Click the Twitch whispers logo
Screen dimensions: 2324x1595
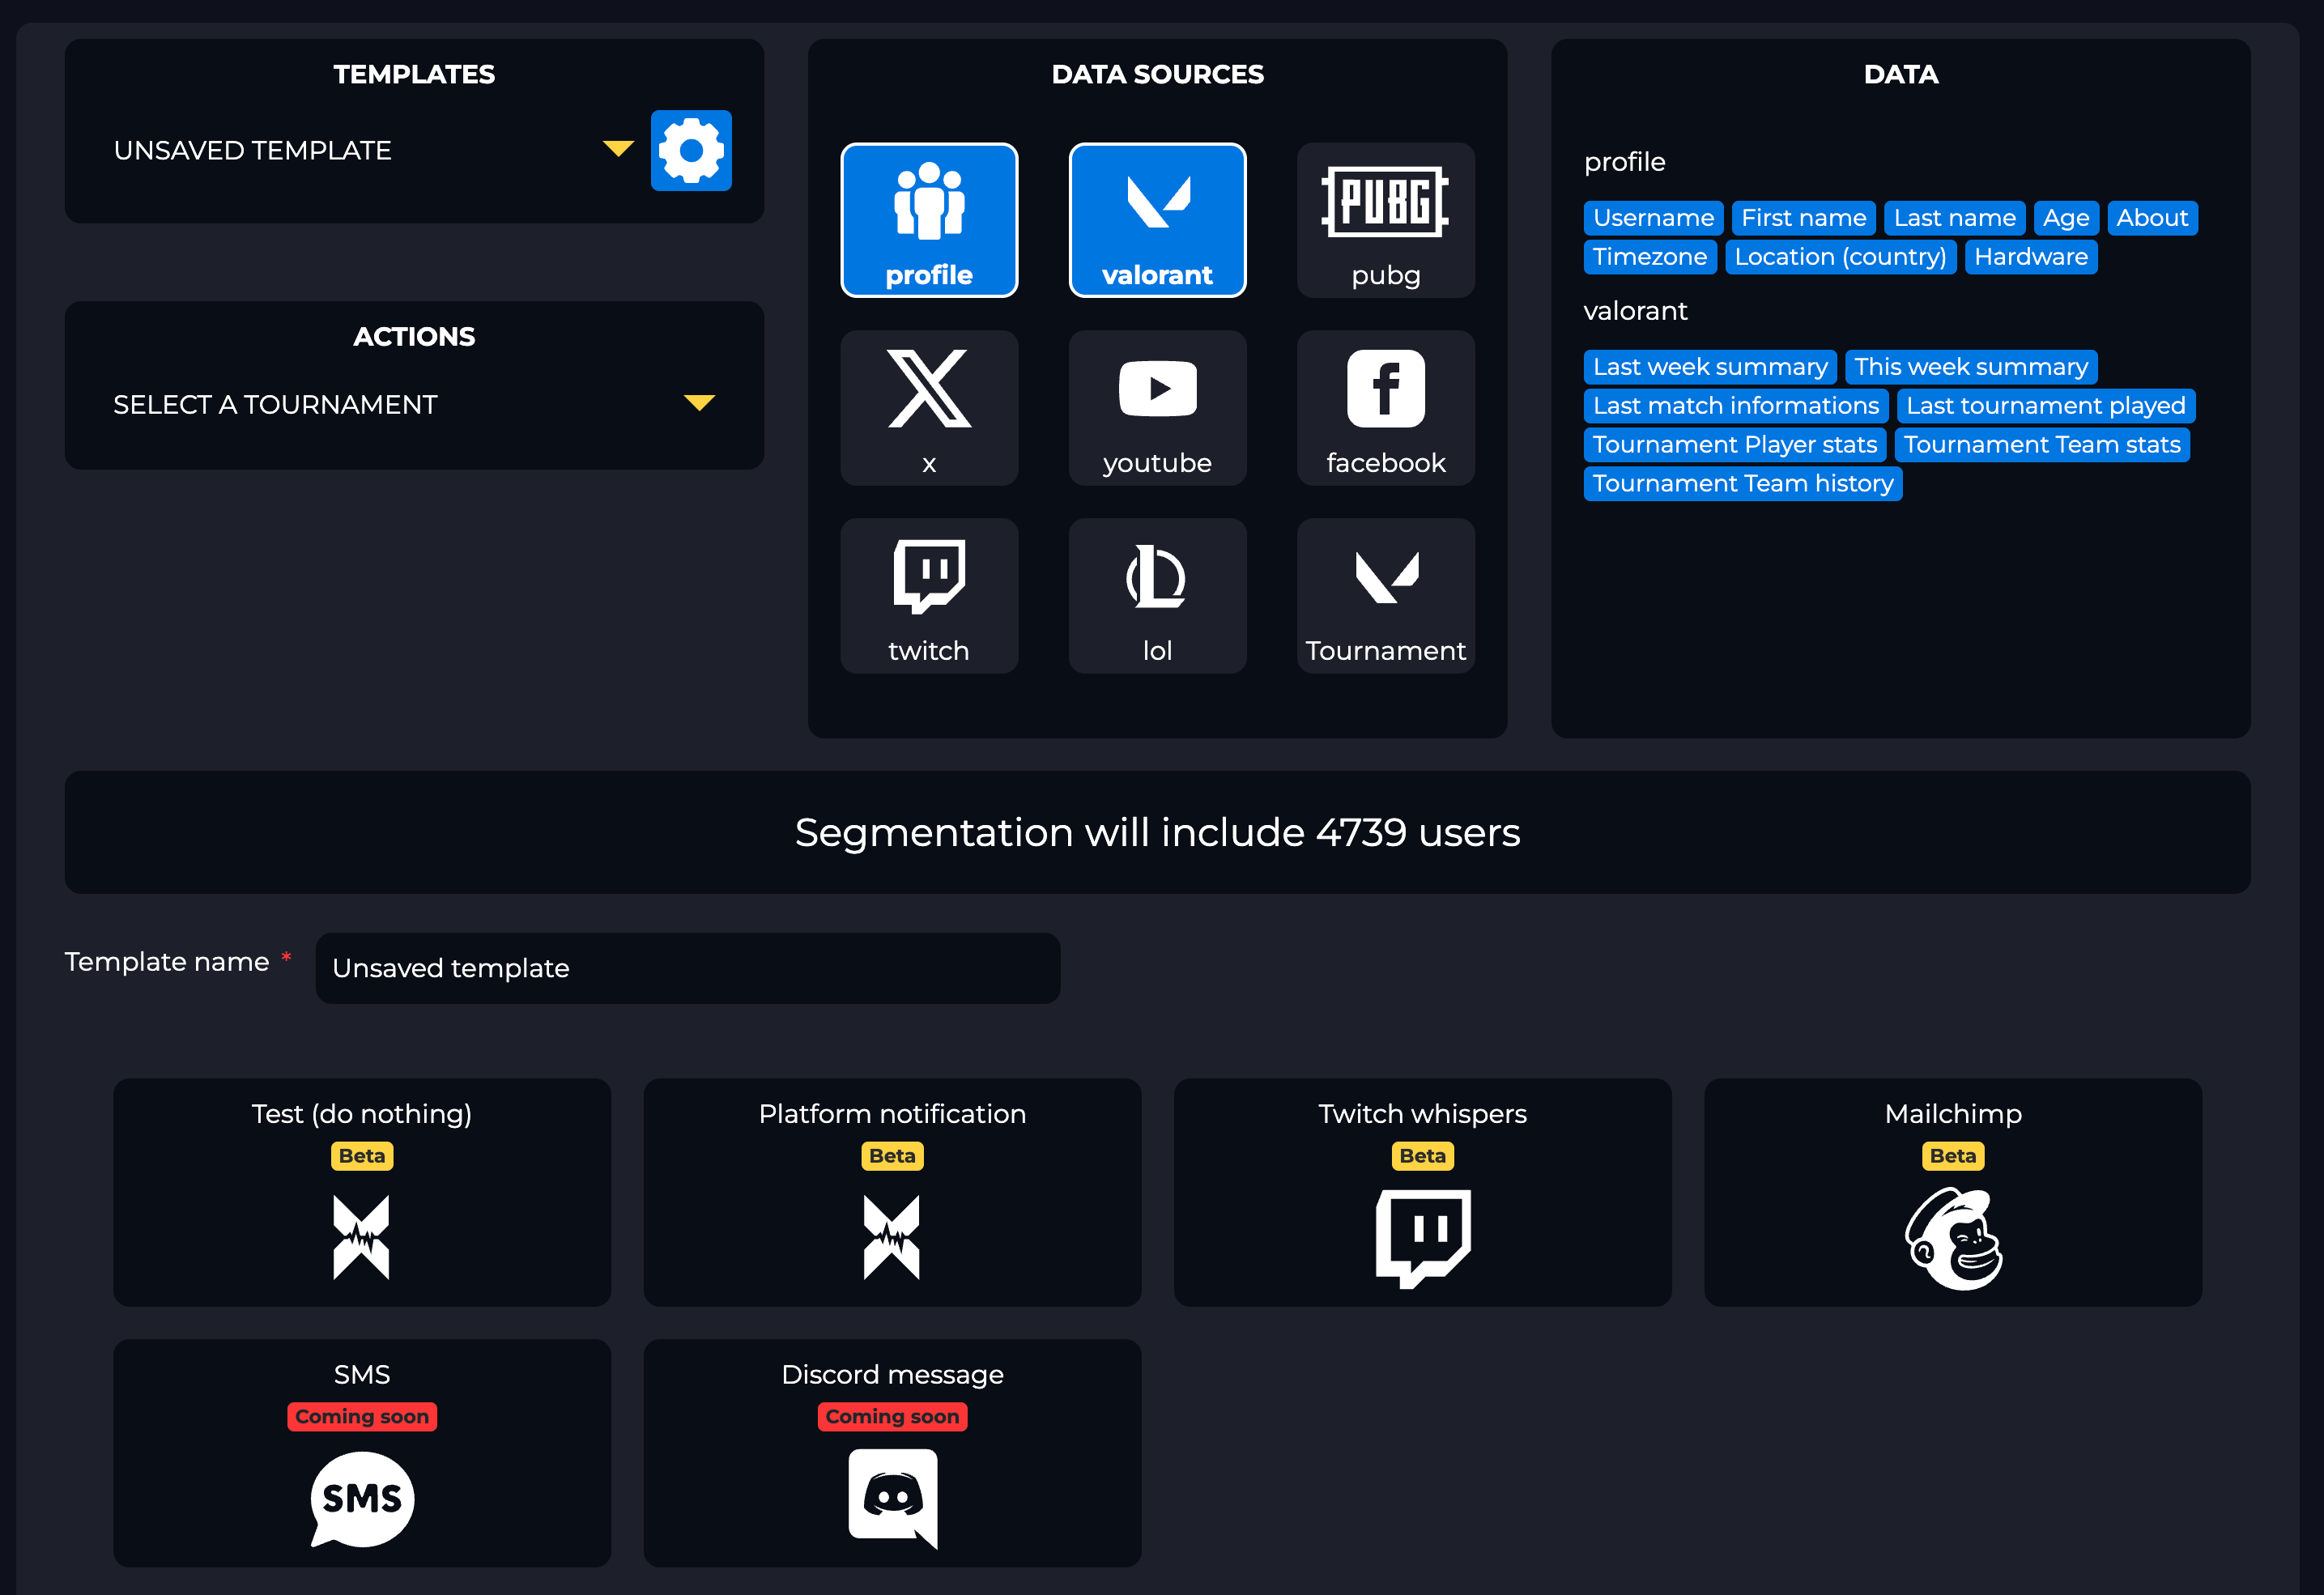[x=1422, y=1238]
